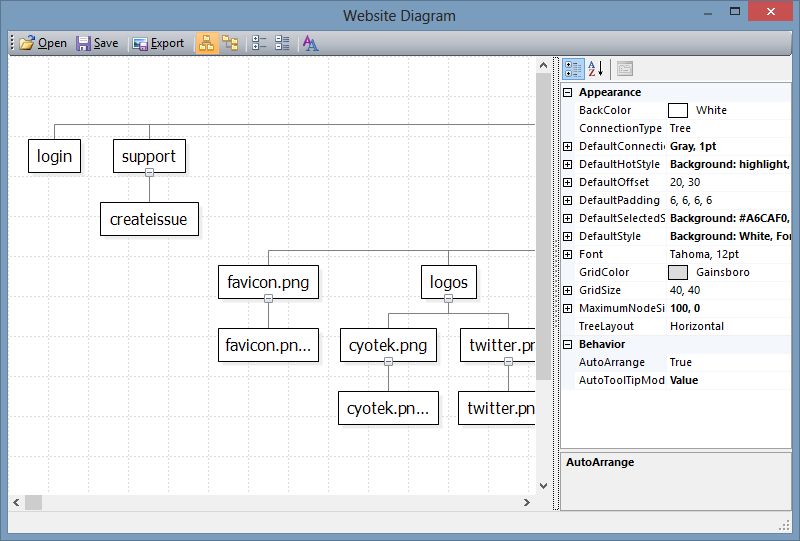This screenshot has height=541, width=800.
Task: Select the login diagram node
Action: point(55,156)
